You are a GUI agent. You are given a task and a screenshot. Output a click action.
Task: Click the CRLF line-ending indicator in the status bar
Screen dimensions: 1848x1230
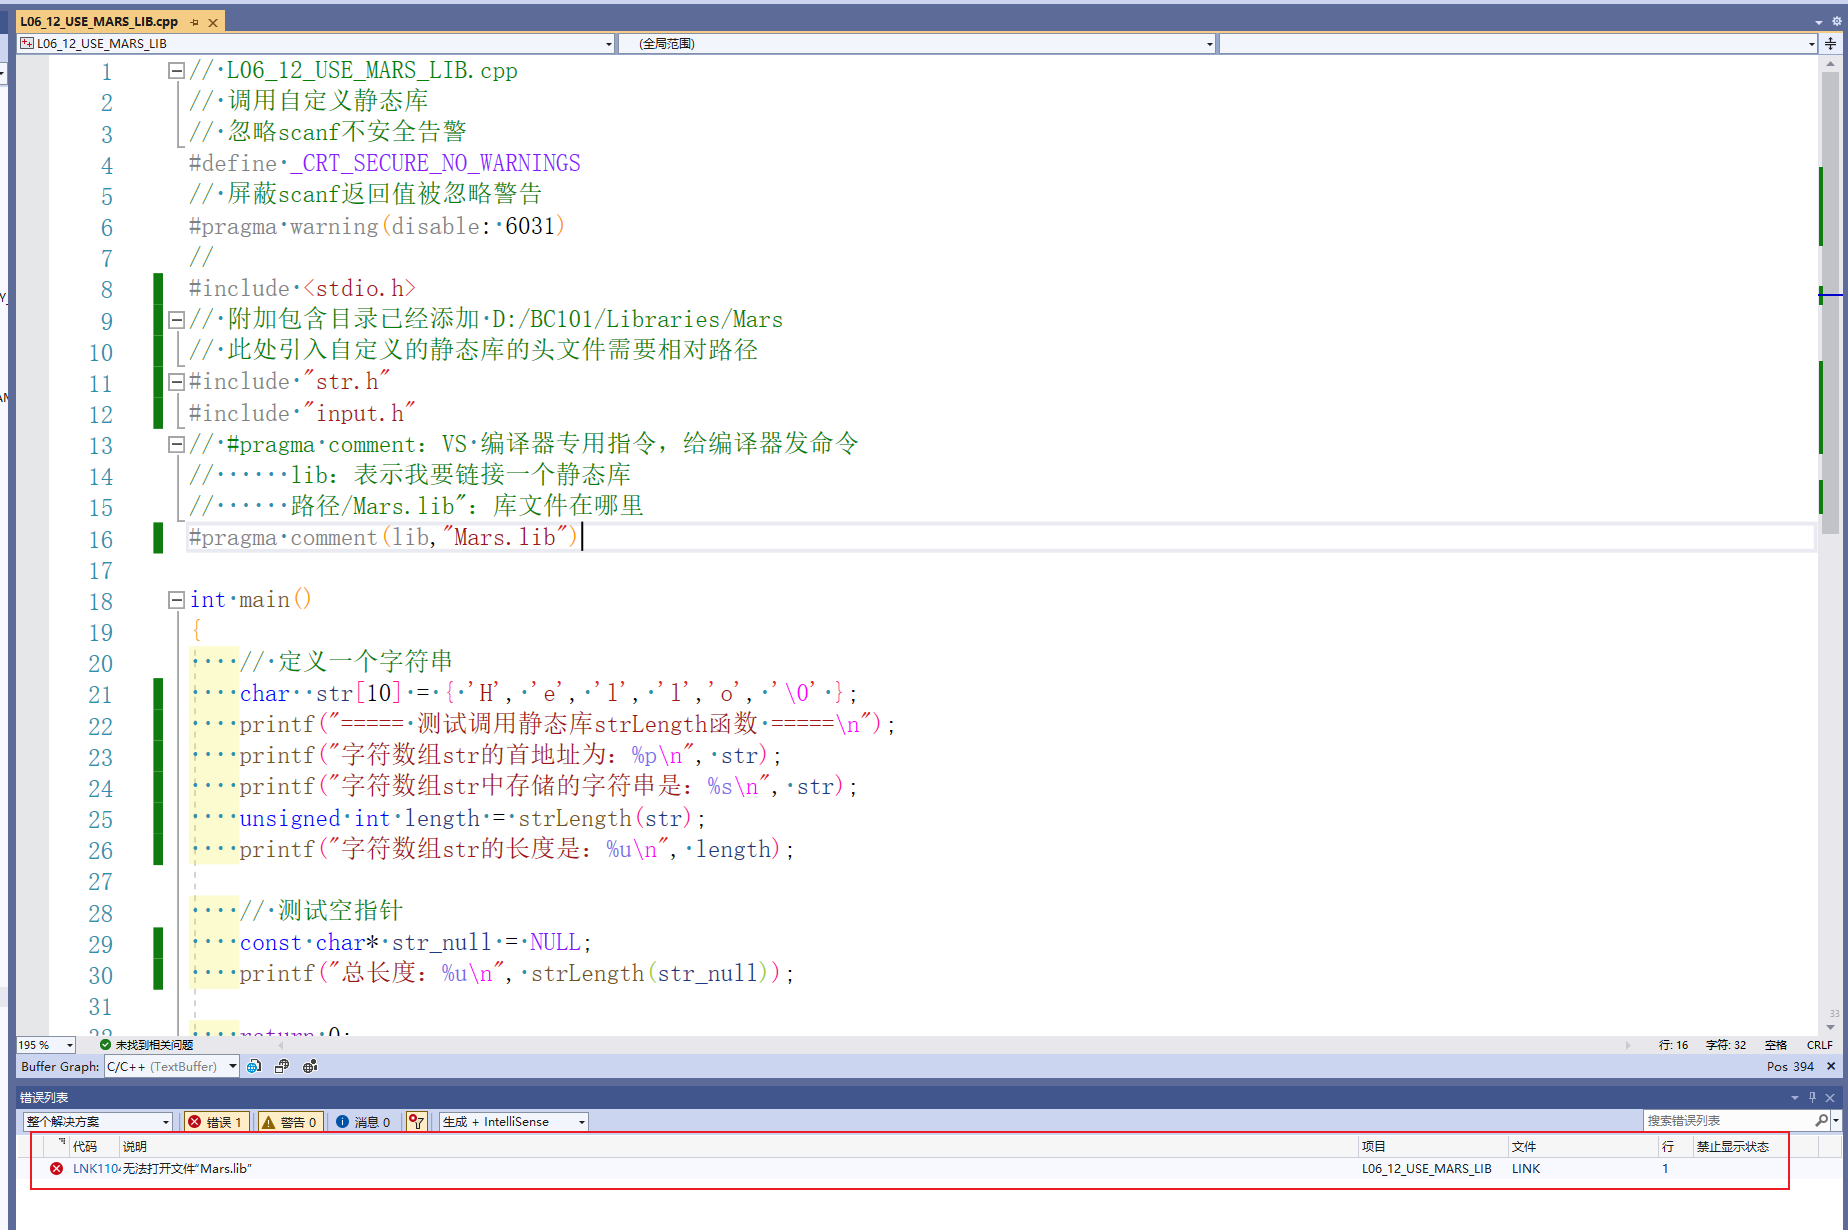click(1820, 1044)
